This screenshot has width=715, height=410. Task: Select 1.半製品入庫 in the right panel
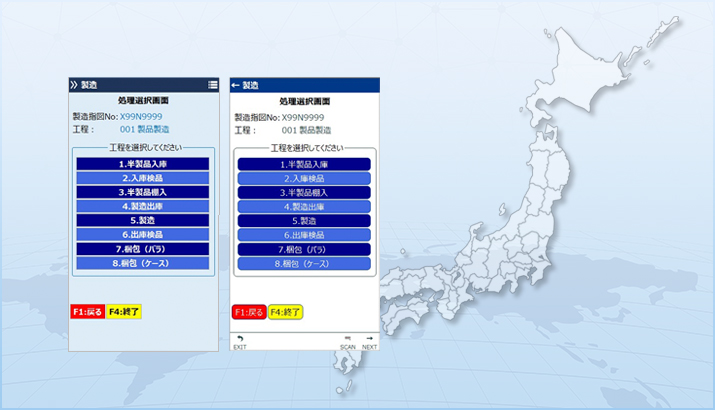304,163
